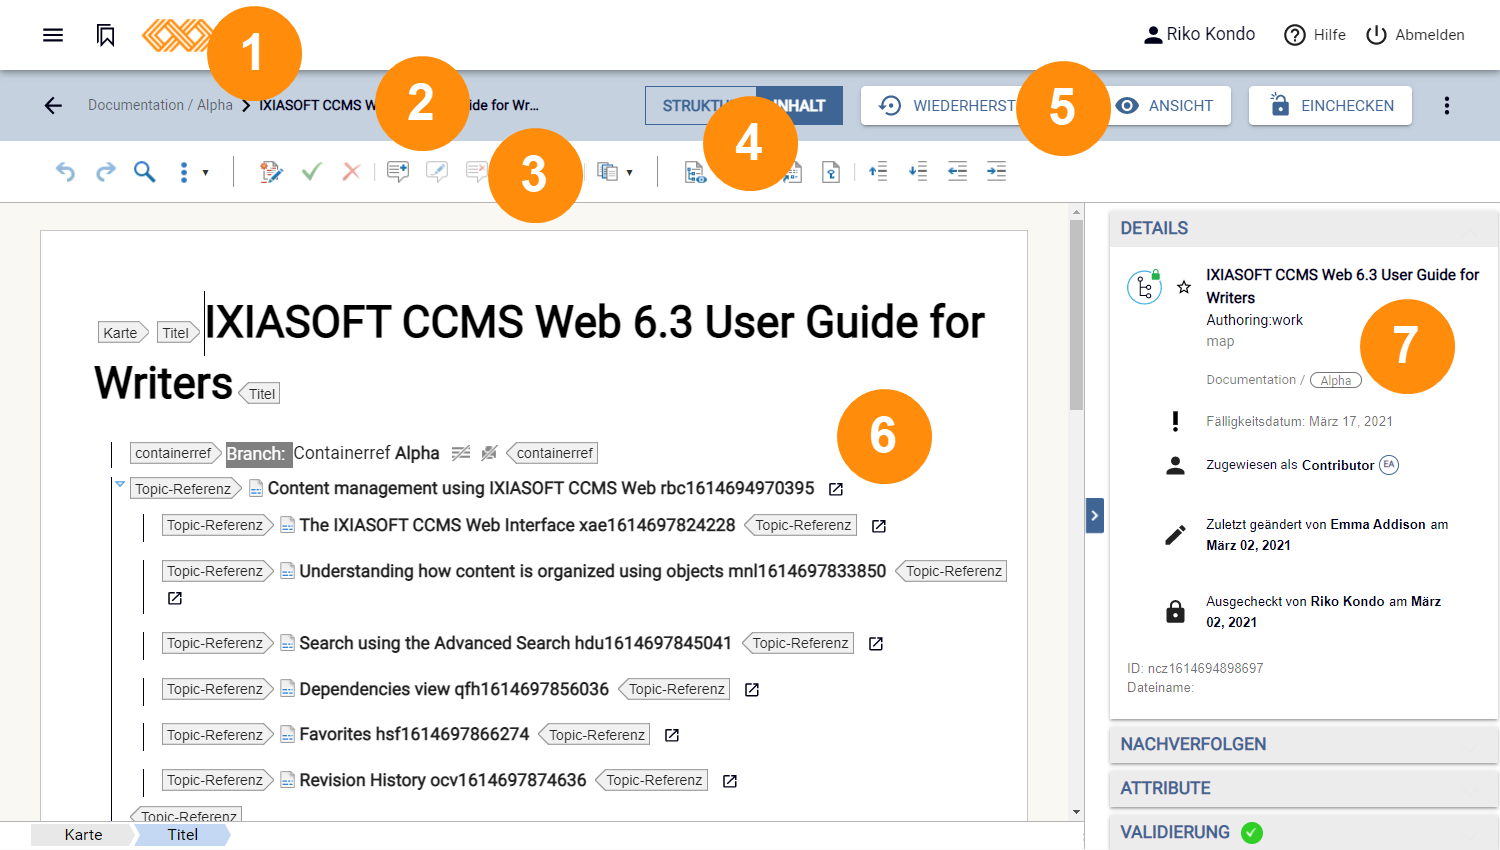This screenshot has height=850, width=1500.
Task: Click the Revision History ocv1614697874636 text
Action: click(x=443, y=780)
